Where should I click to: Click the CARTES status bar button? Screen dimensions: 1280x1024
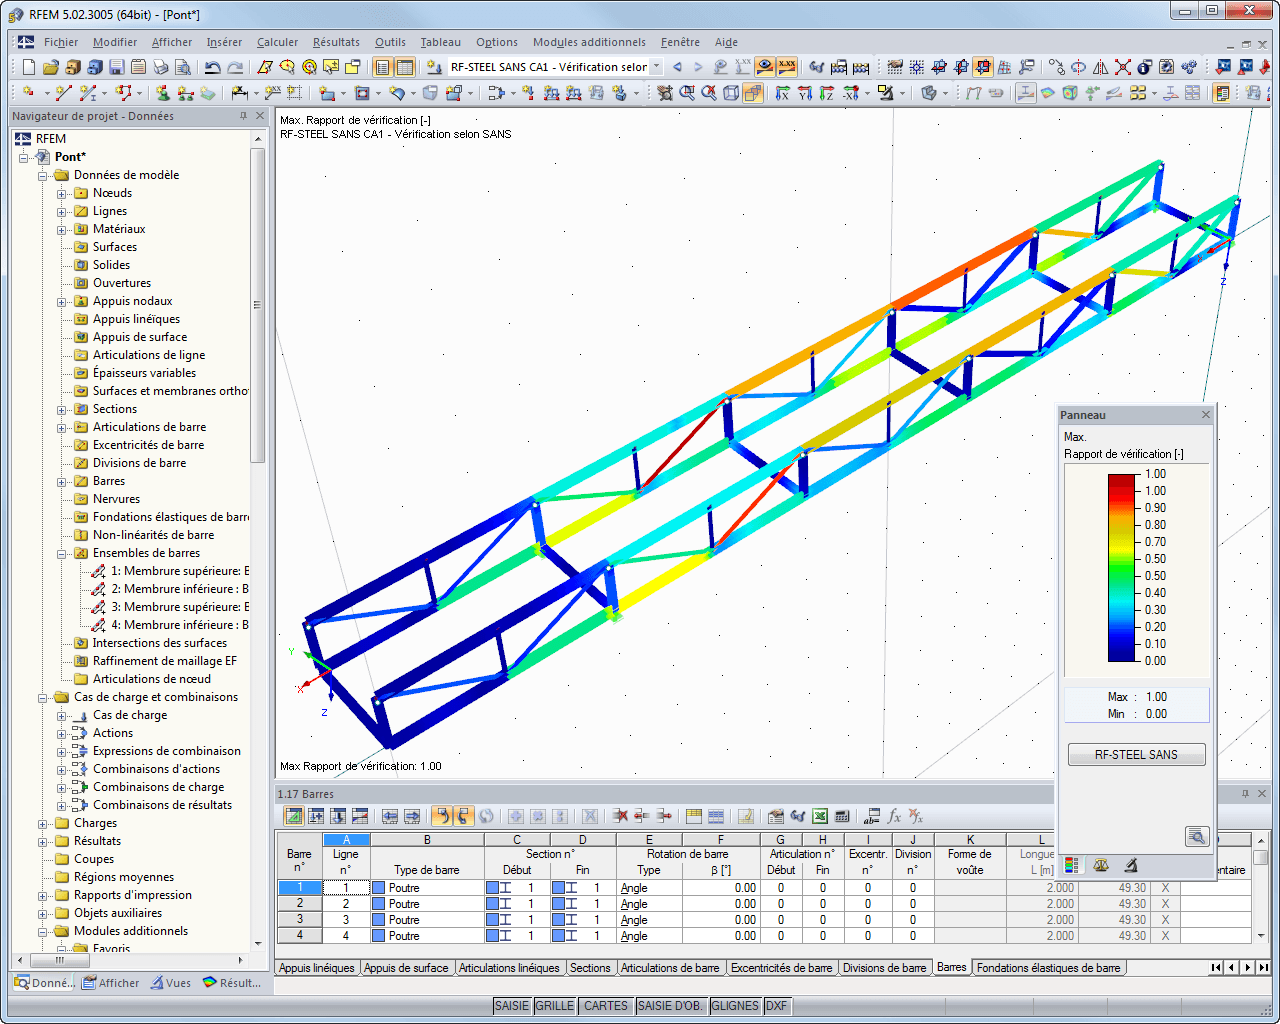point(606,1006)
